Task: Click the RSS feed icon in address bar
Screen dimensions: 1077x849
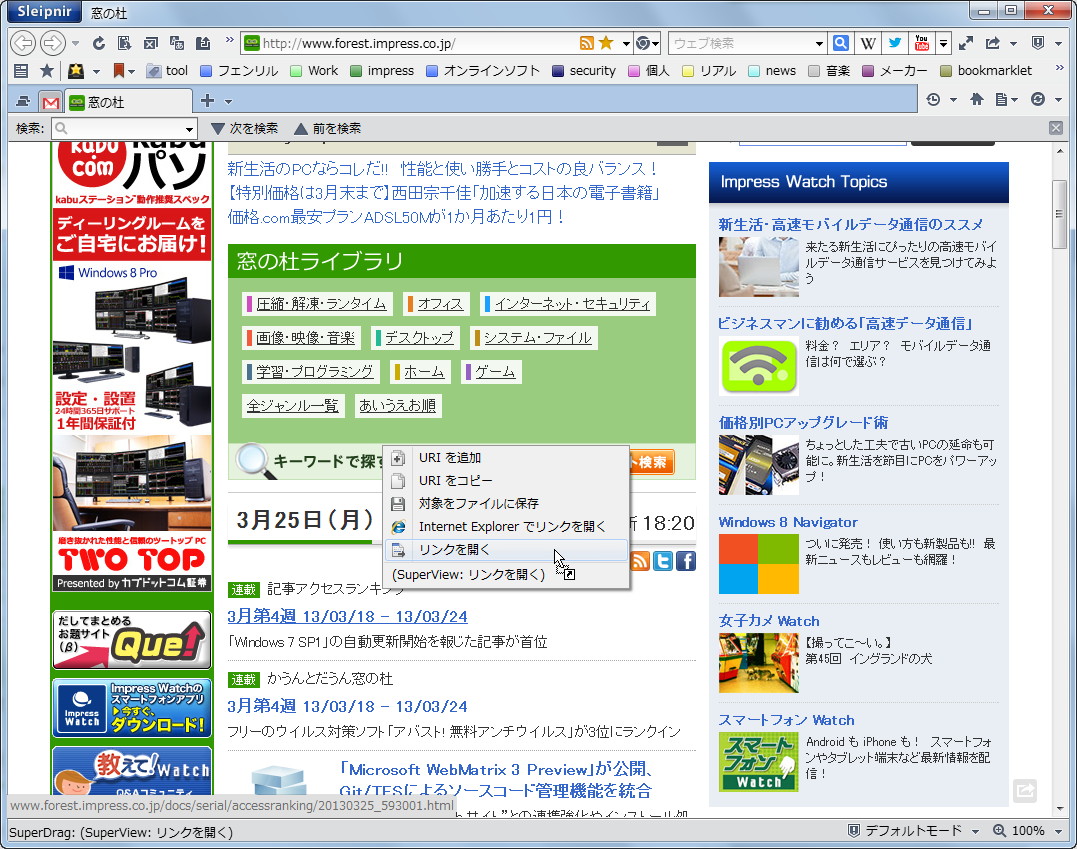Action: (587, 43)
